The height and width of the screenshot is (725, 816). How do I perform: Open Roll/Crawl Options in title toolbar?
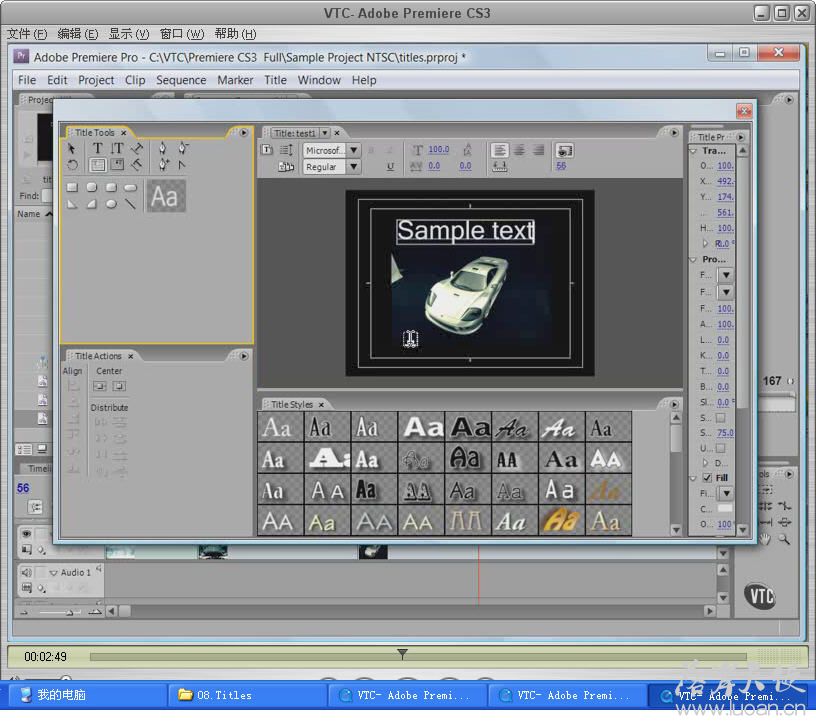tap(287, 150)
